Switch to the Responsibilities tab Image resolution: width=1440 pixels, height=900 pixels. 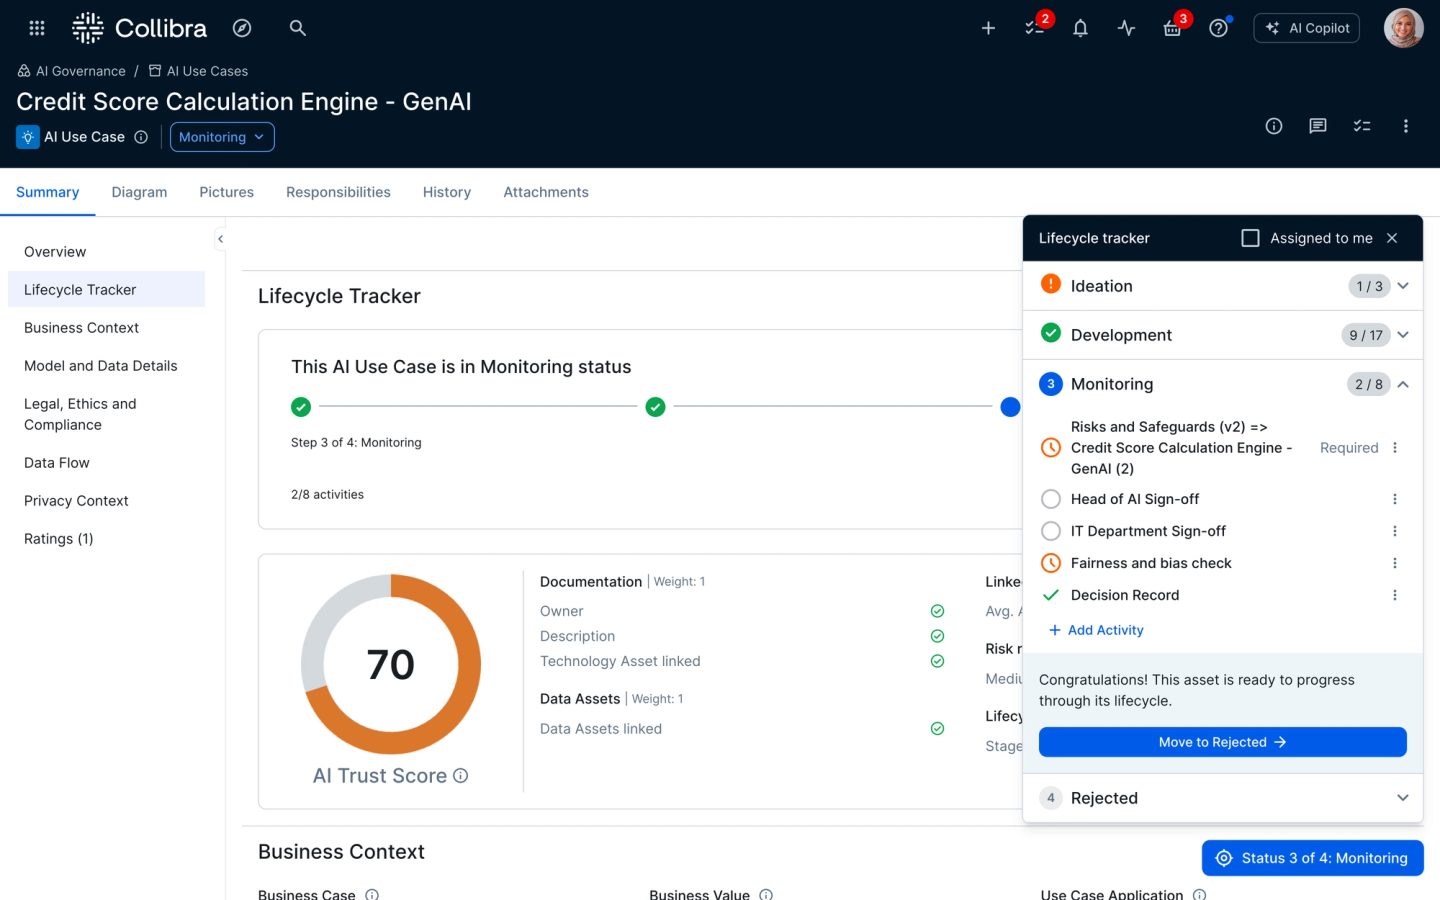click(338, 192)
